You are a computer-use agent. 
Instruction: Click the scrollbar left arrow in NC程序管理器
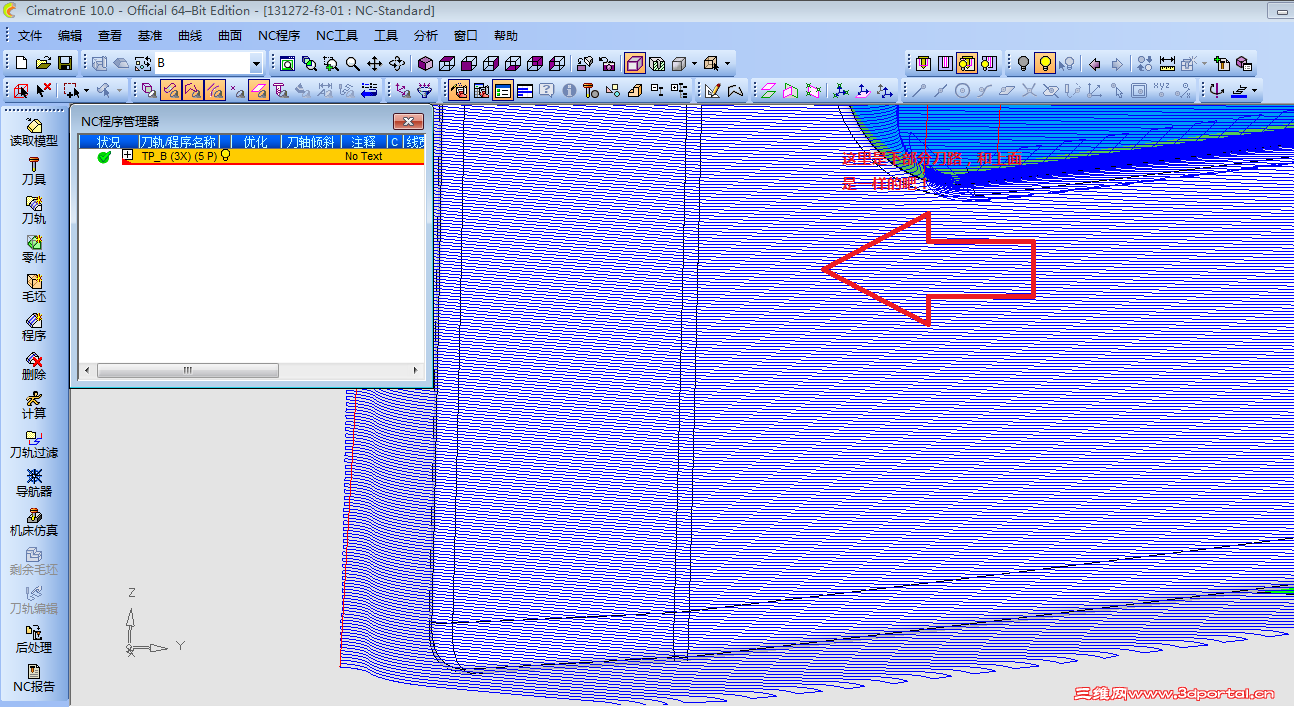pos(86,370)
